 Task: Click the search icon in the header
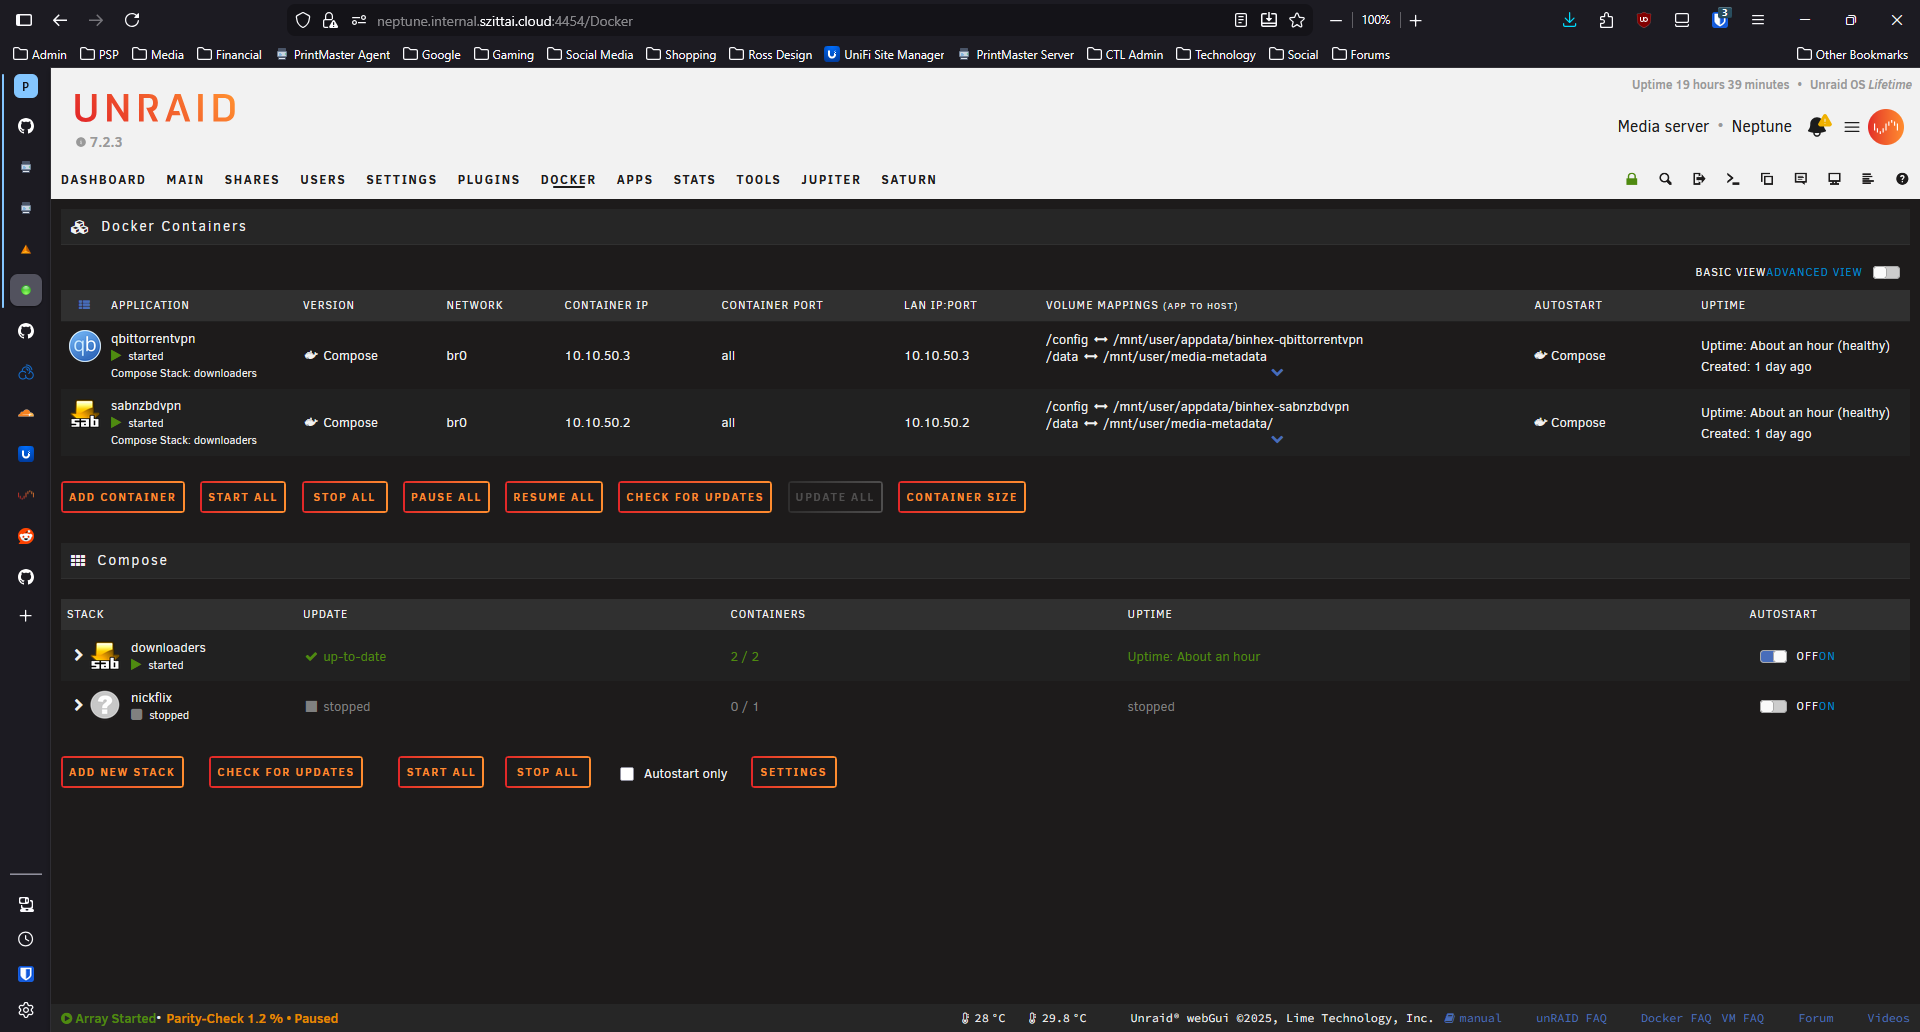pyautogui.click(x=1666, y=179)
